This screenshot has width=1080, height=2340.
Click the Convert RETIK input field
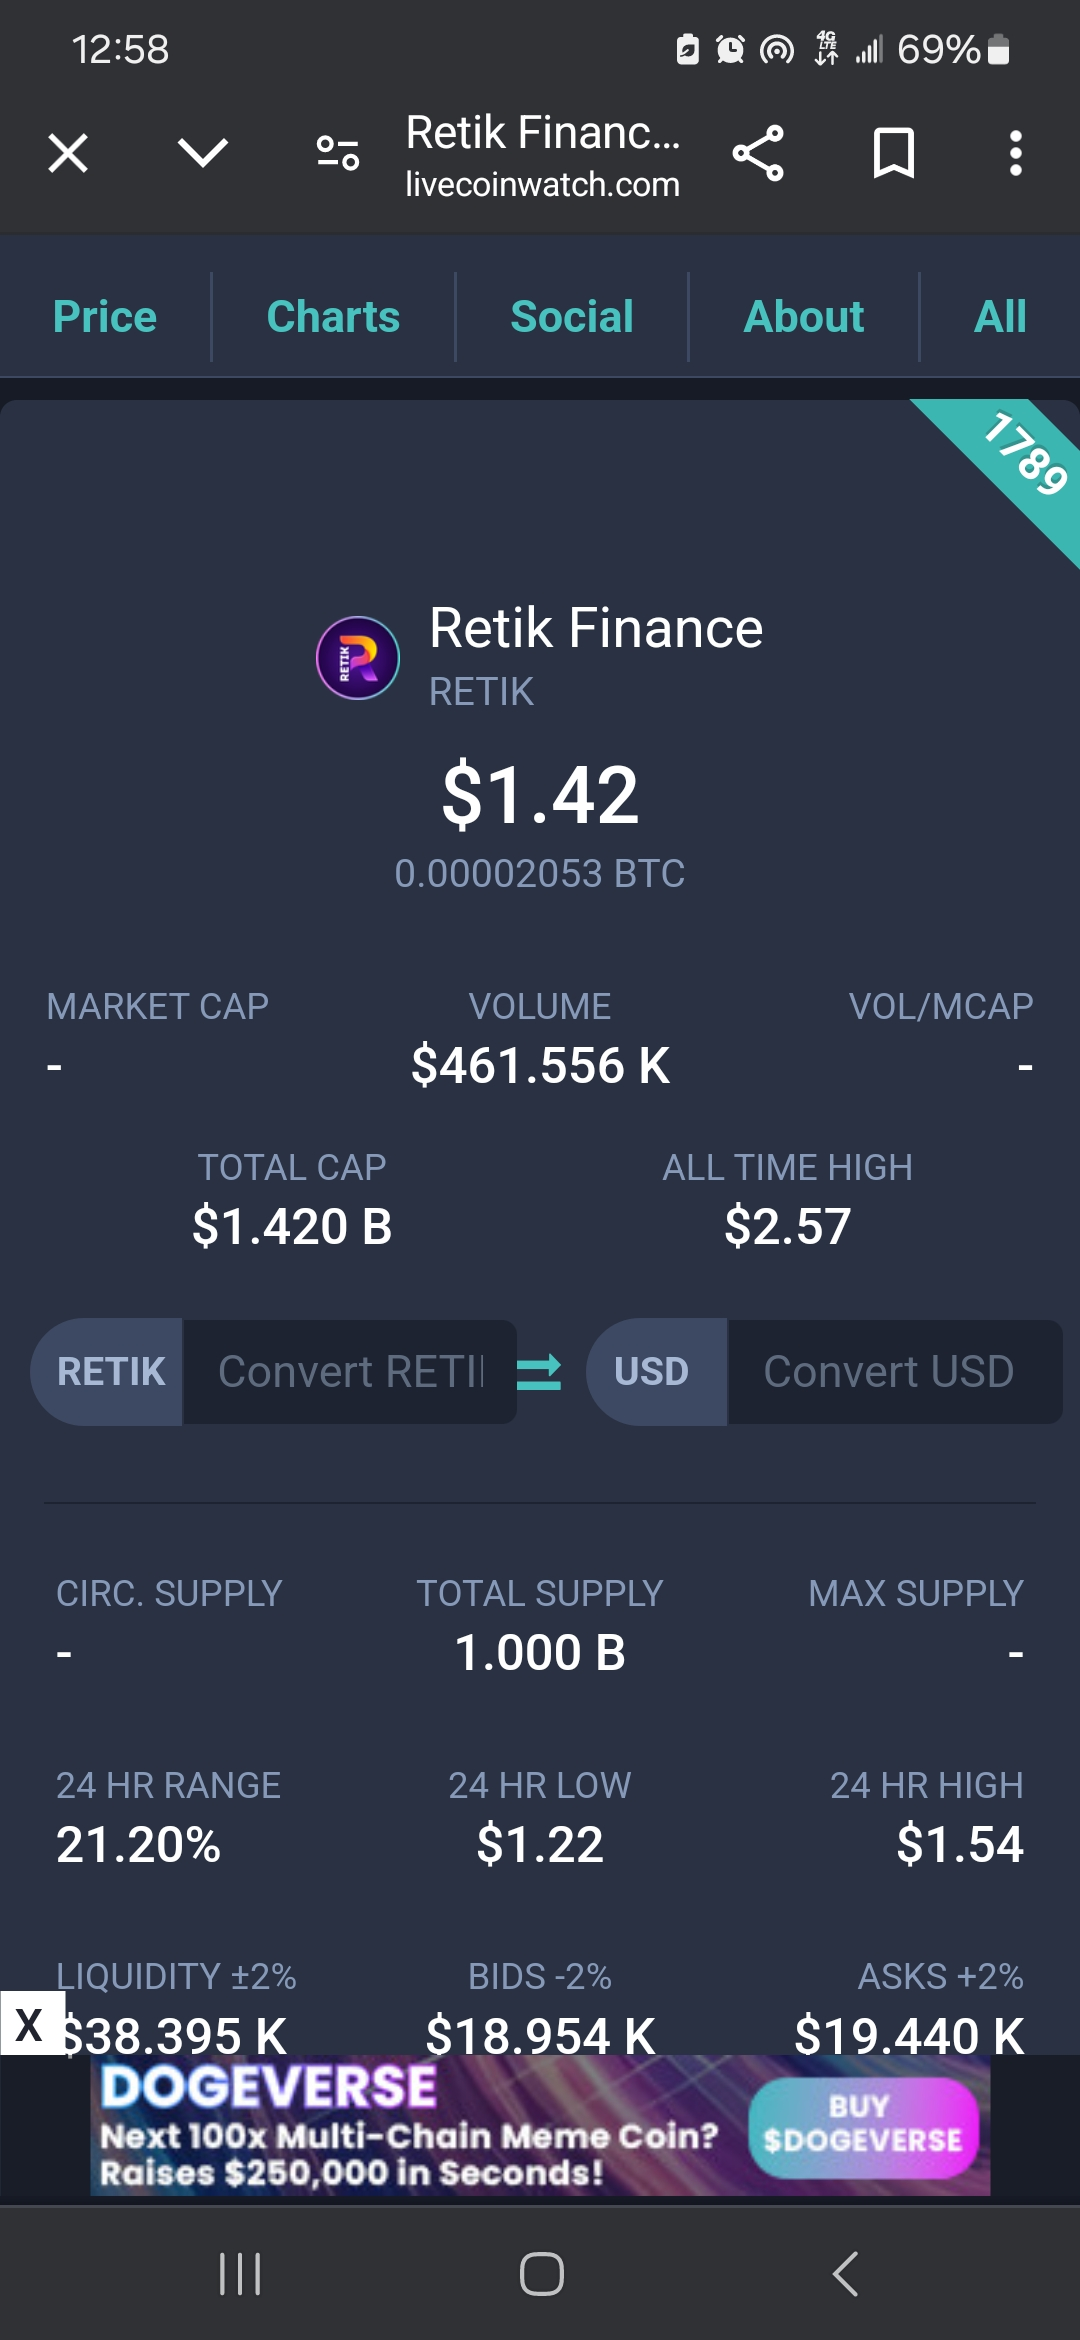(350, 1372)
